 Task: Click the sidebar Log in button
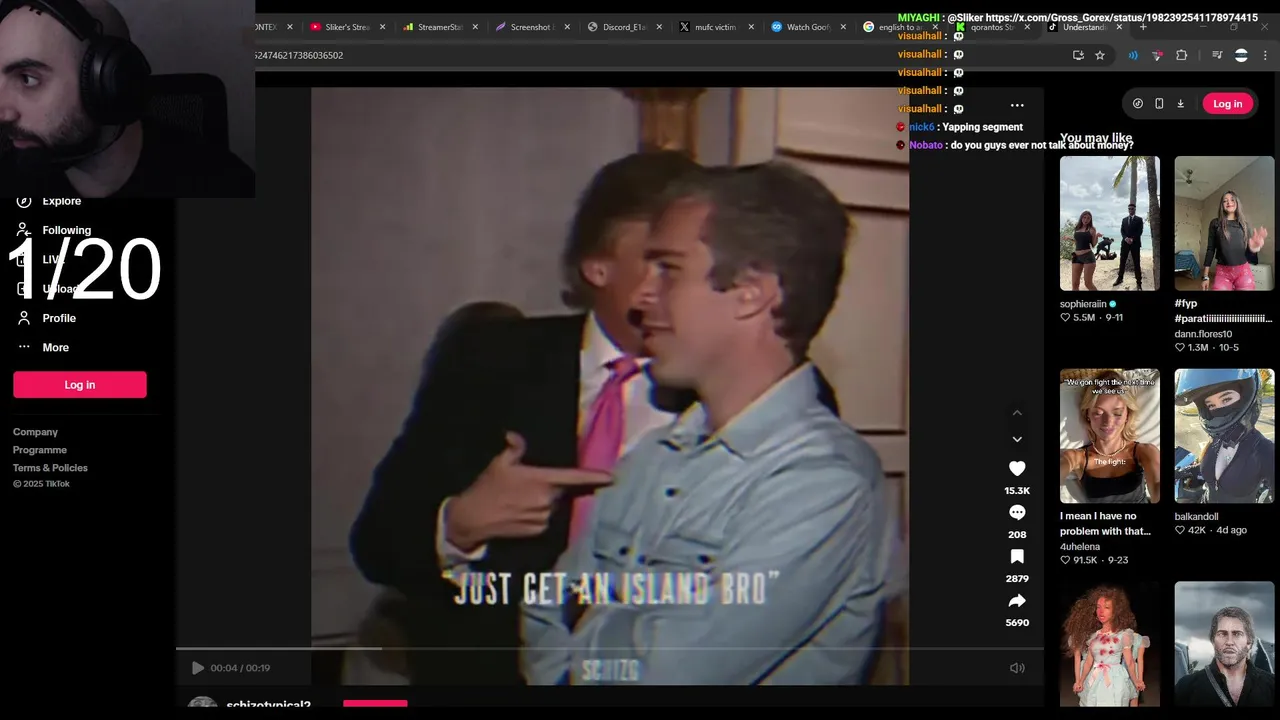tap(80, 385)
